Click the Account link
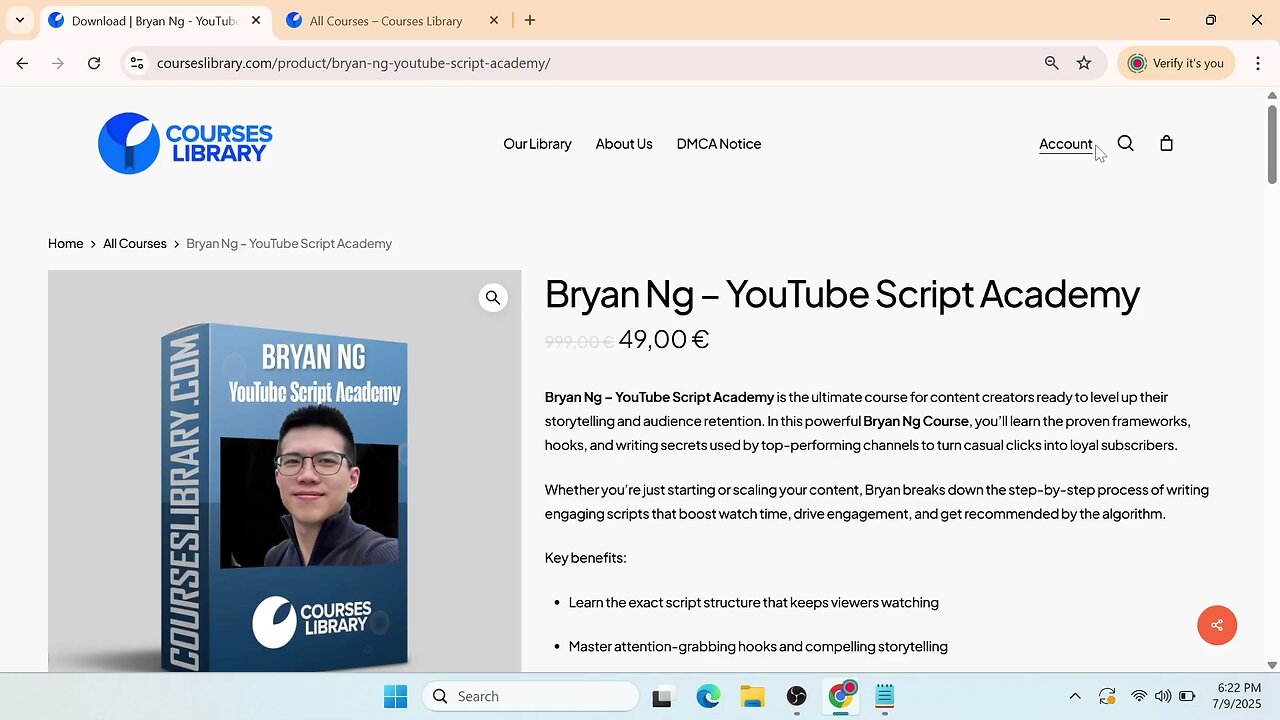 tap(1065, 144)
